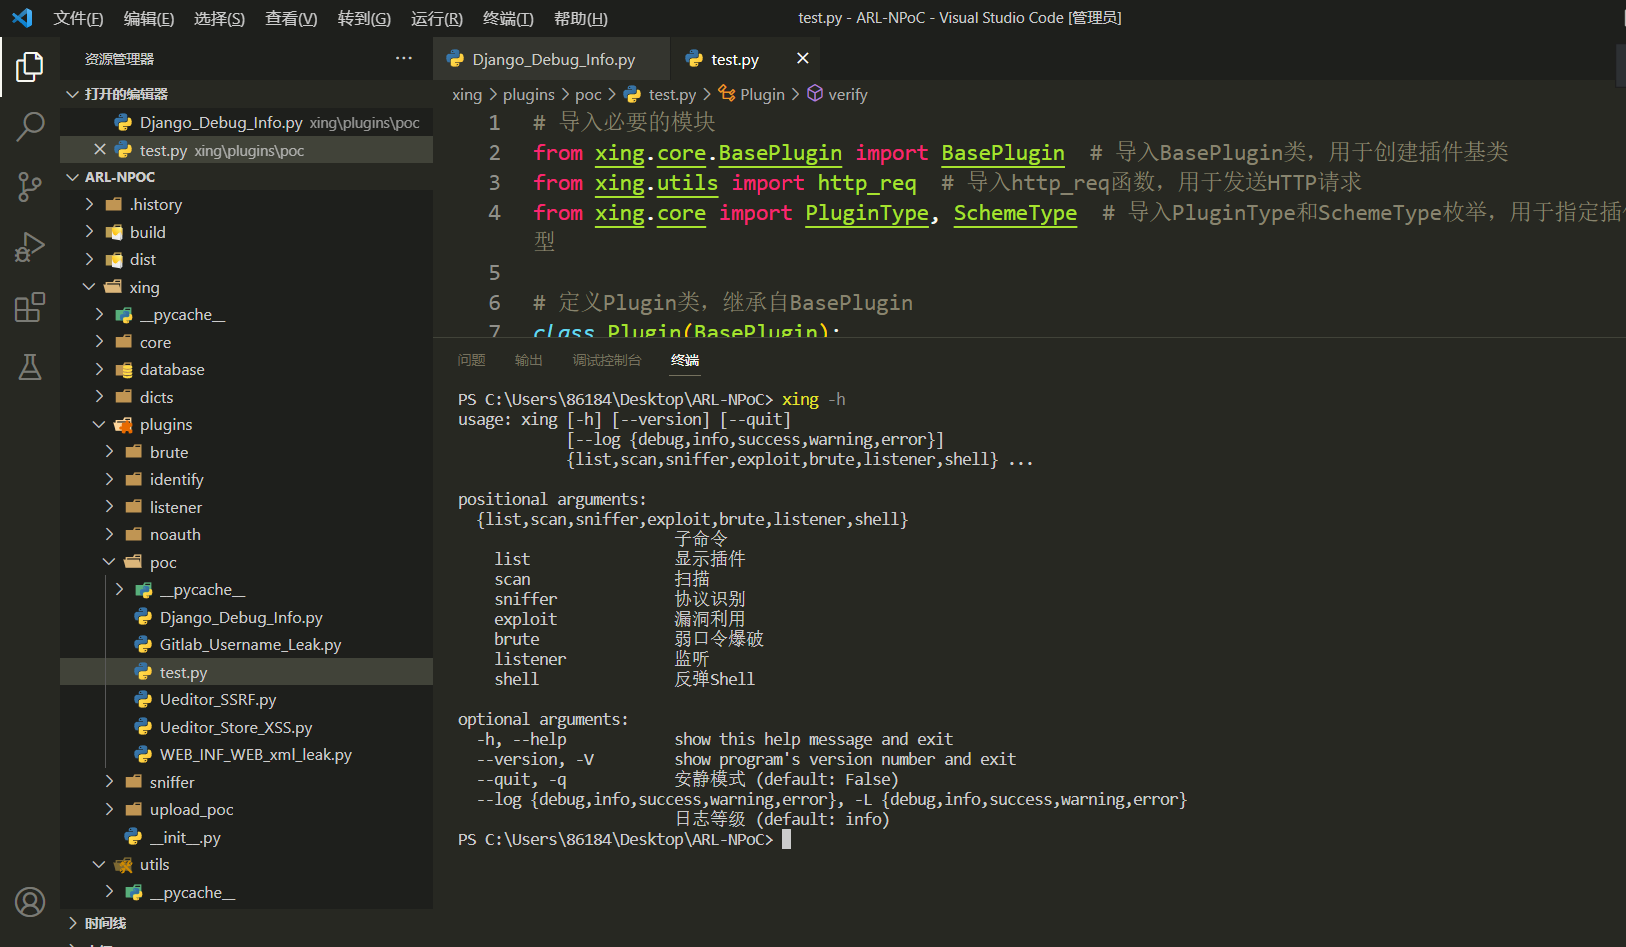Screen dimensions: 1626x947
Task: Switch to Django_Debug_Info.py editor tab
Action: click(x=552, y=59)
